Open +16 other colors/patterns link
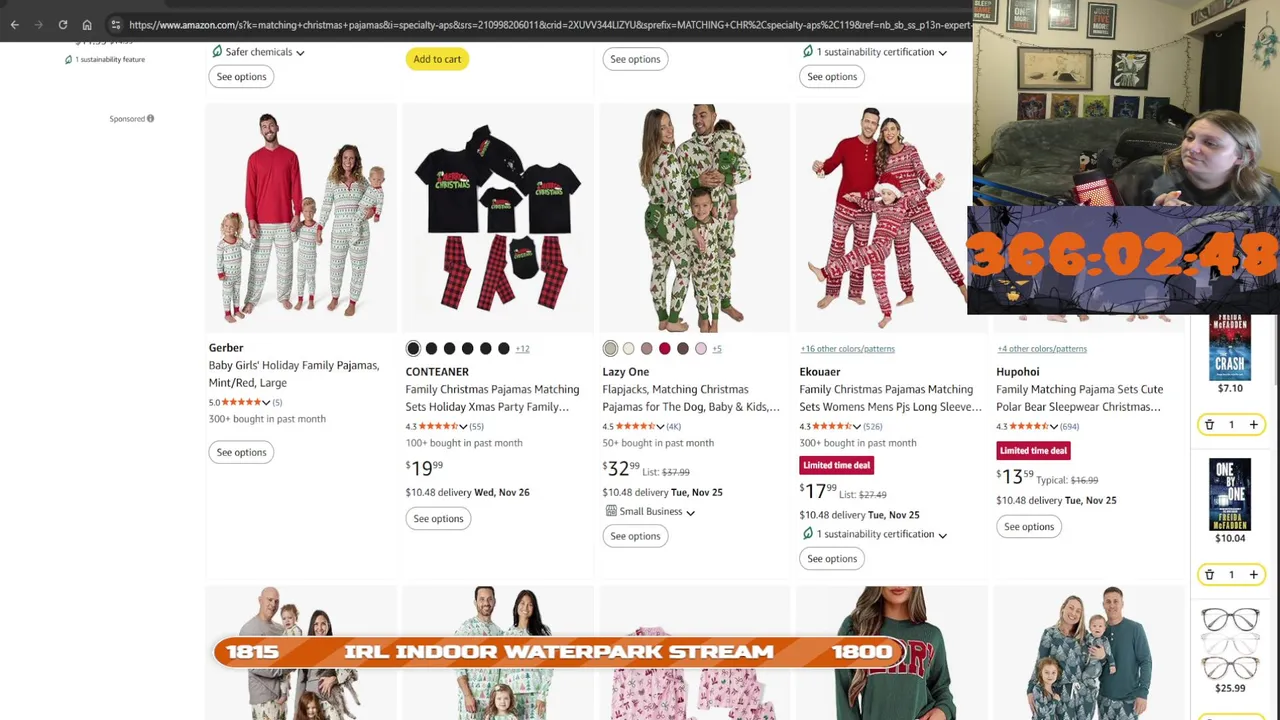 [x=847, y=349]
